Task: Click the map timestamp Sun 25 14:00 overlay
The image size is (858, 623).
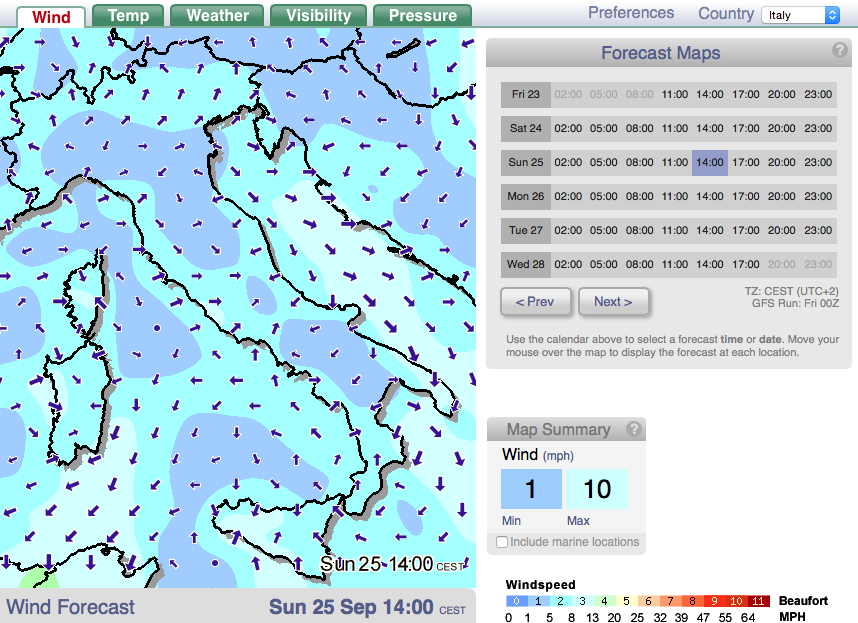Action: [x=392, y=563]
